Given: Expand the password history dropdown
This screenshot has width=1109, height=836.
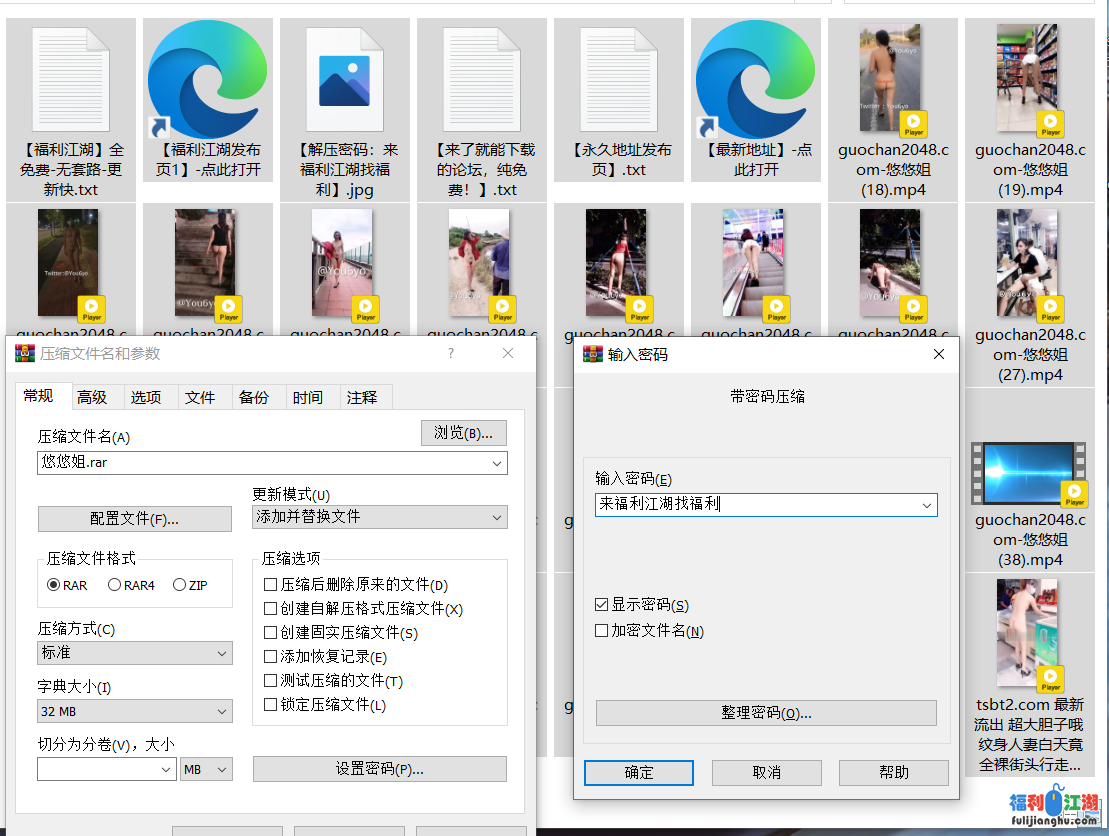Looking at the screenshot, I should [927, 505].
